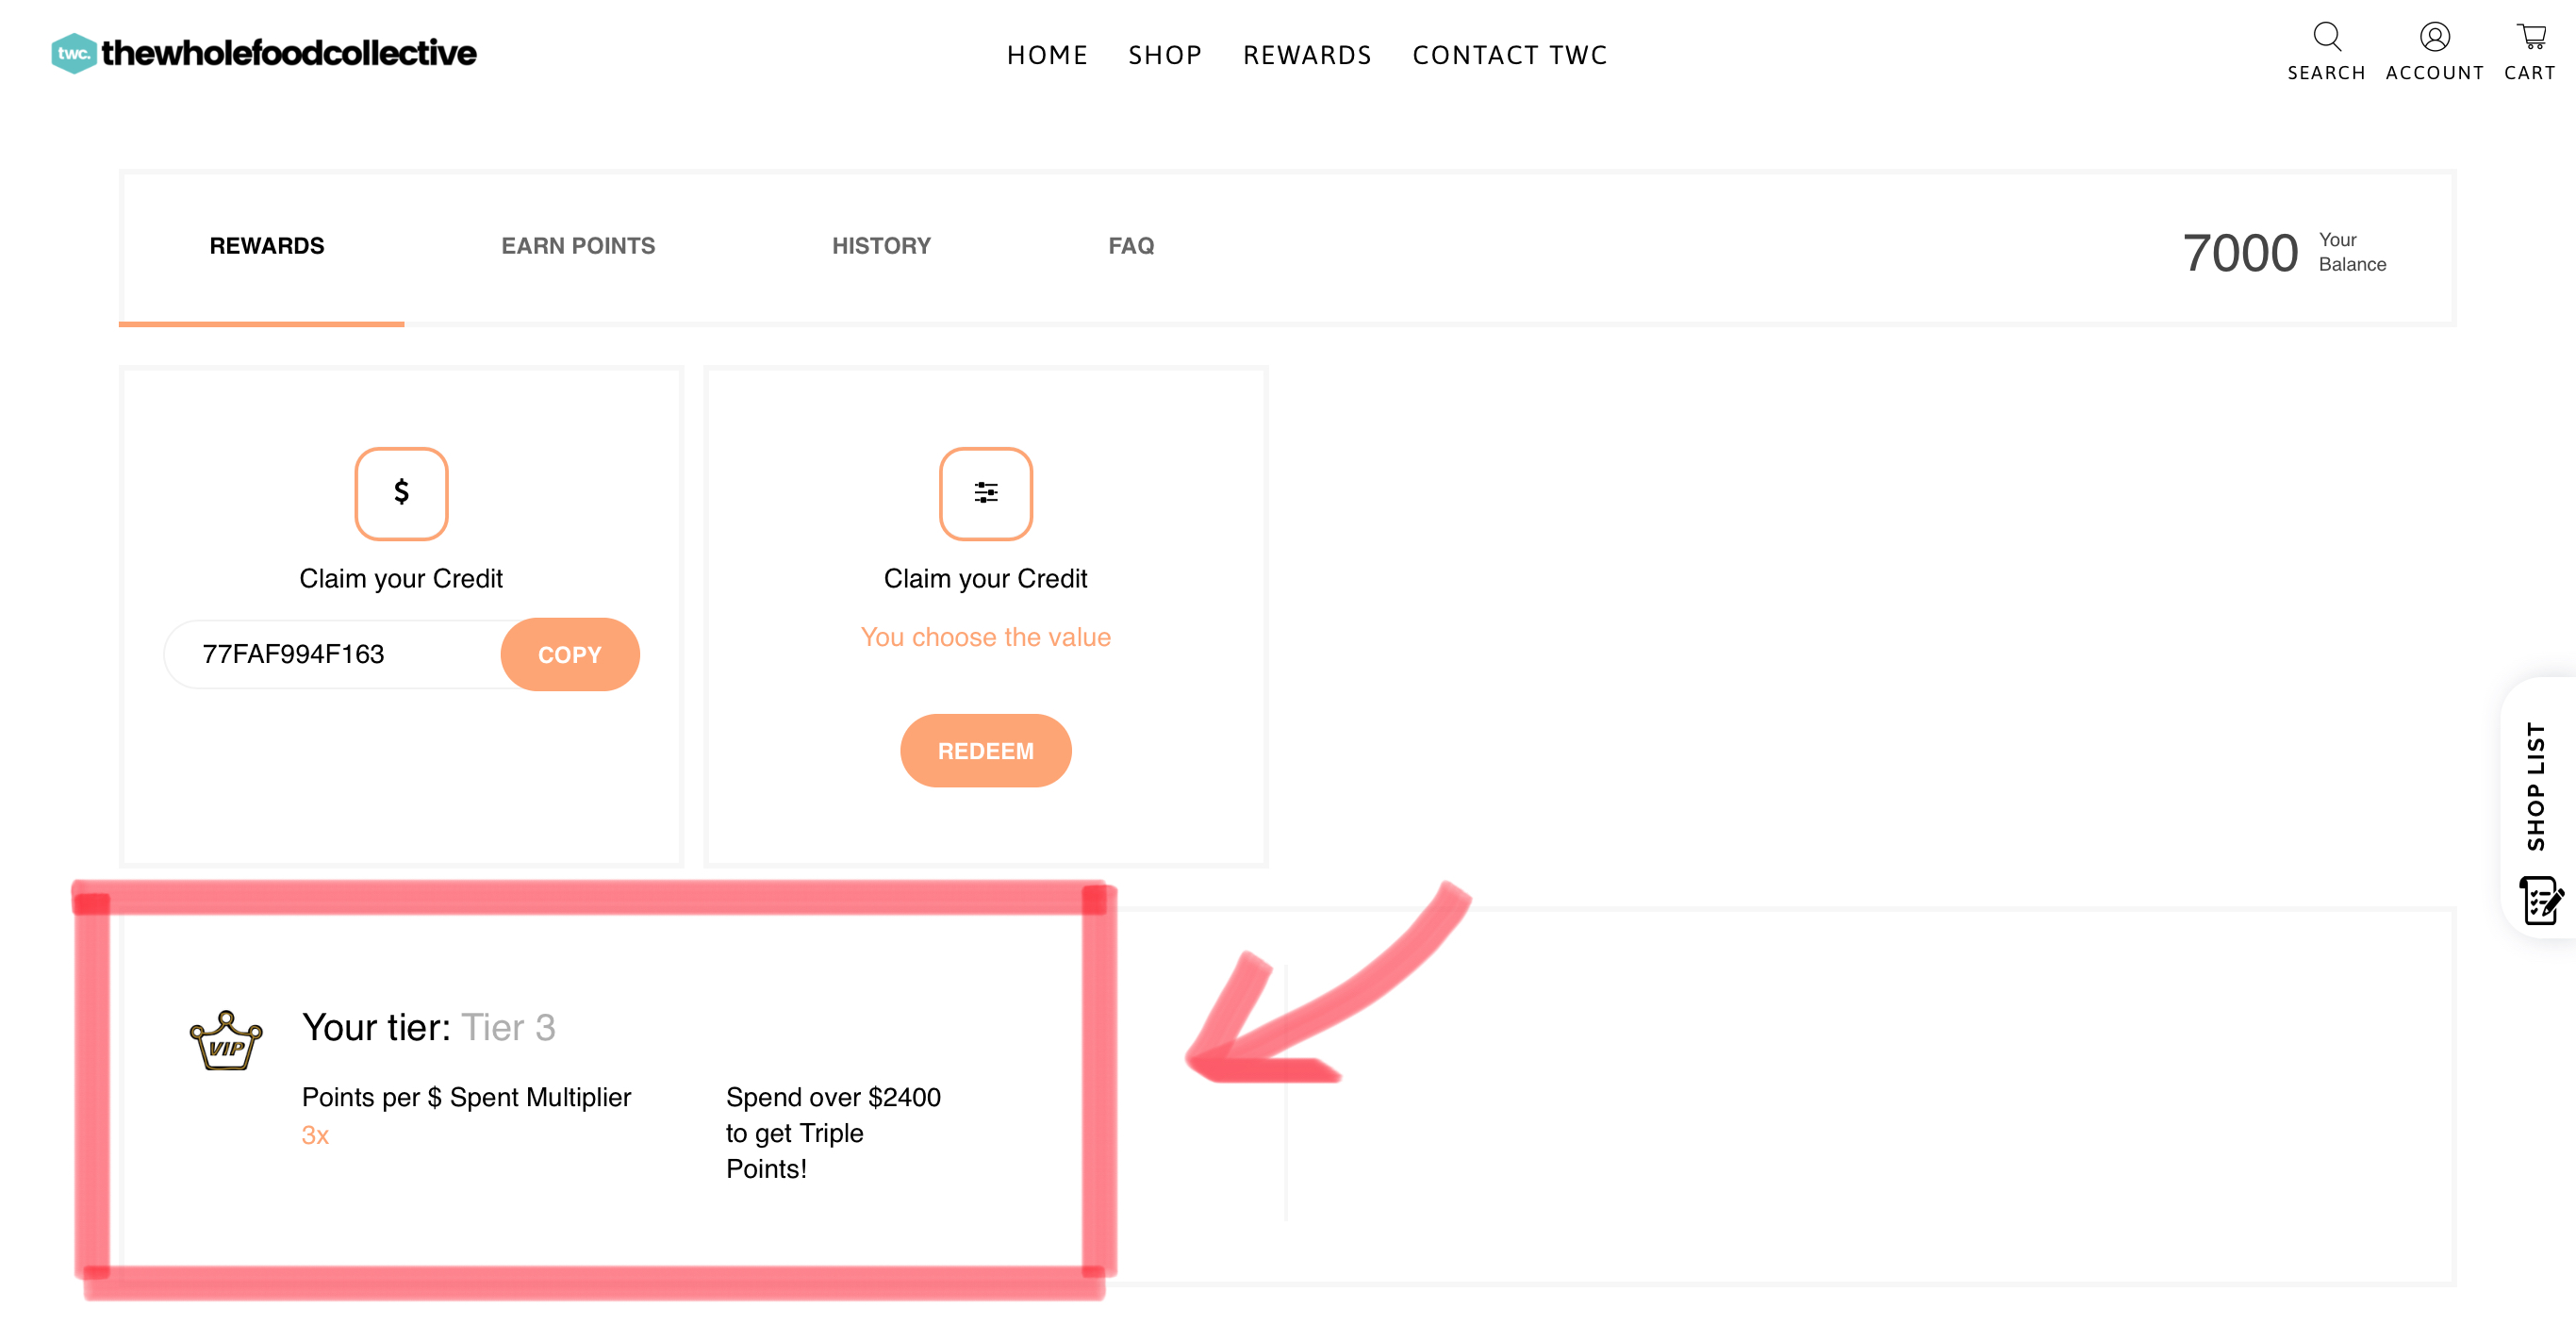Go to the HOME menu item
Screen dimensions: 2576x1341
1047,55
